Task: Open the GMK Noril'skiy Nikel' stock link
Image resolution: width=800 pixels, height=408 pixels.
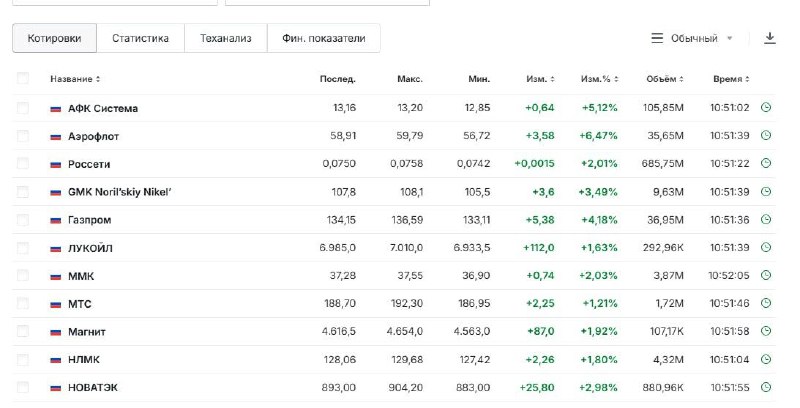Action: coord(120,192)
